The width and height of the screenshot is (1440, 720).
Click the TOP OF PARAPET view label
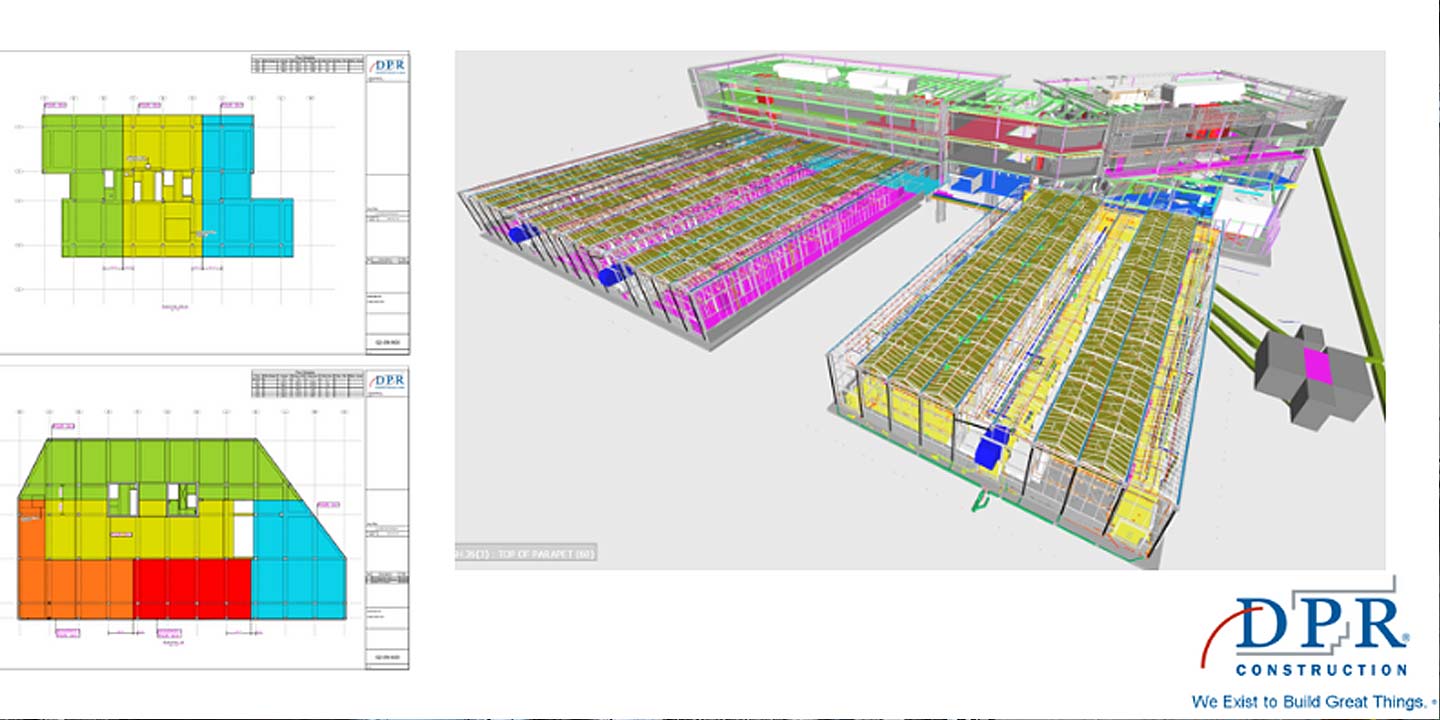pyautogui.click(x=527, y=553)
